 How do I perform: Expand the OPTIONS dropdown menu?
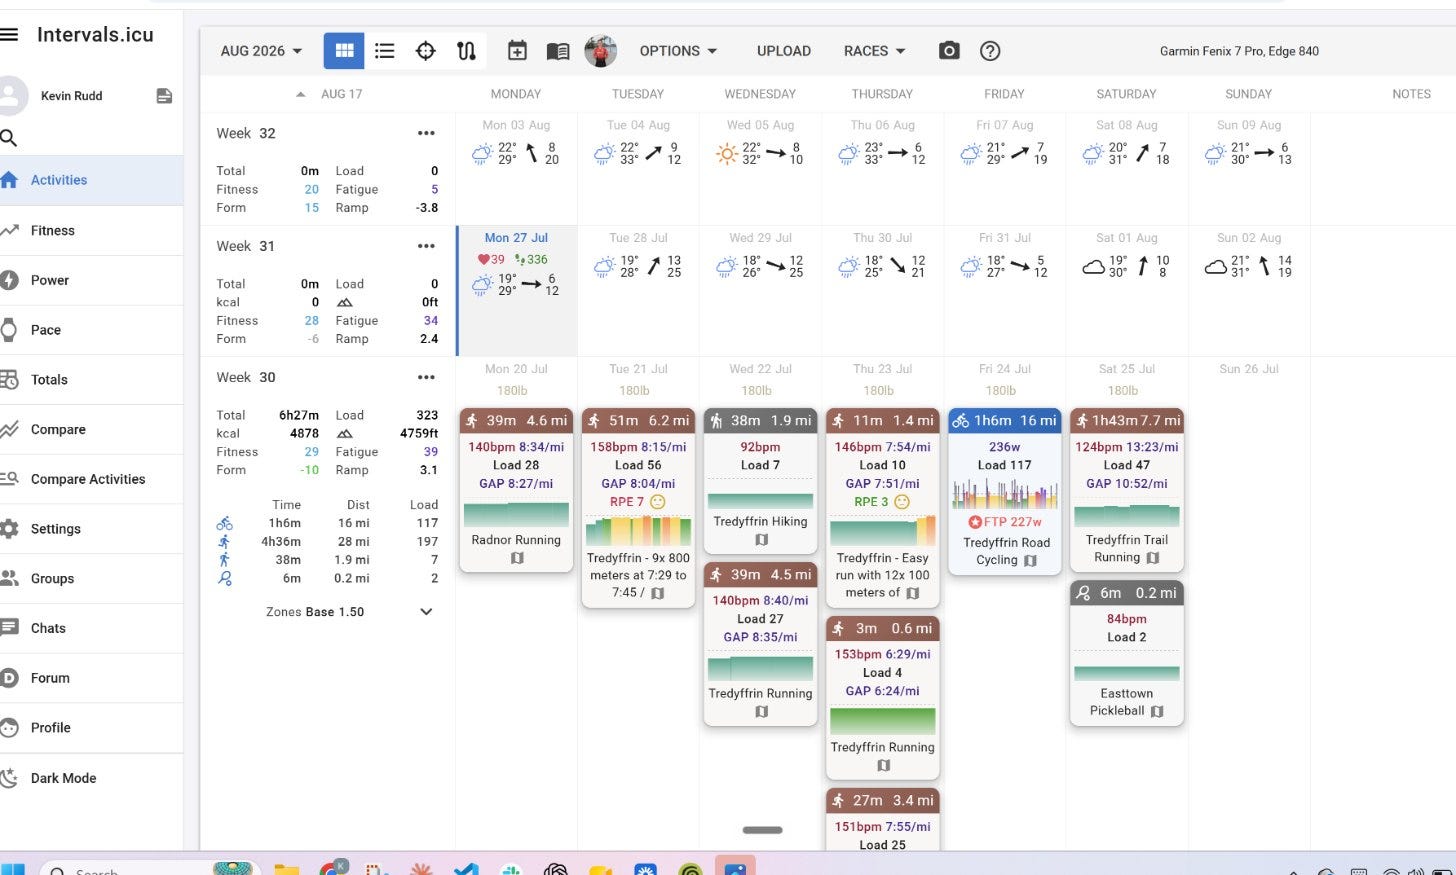(679, 51)
